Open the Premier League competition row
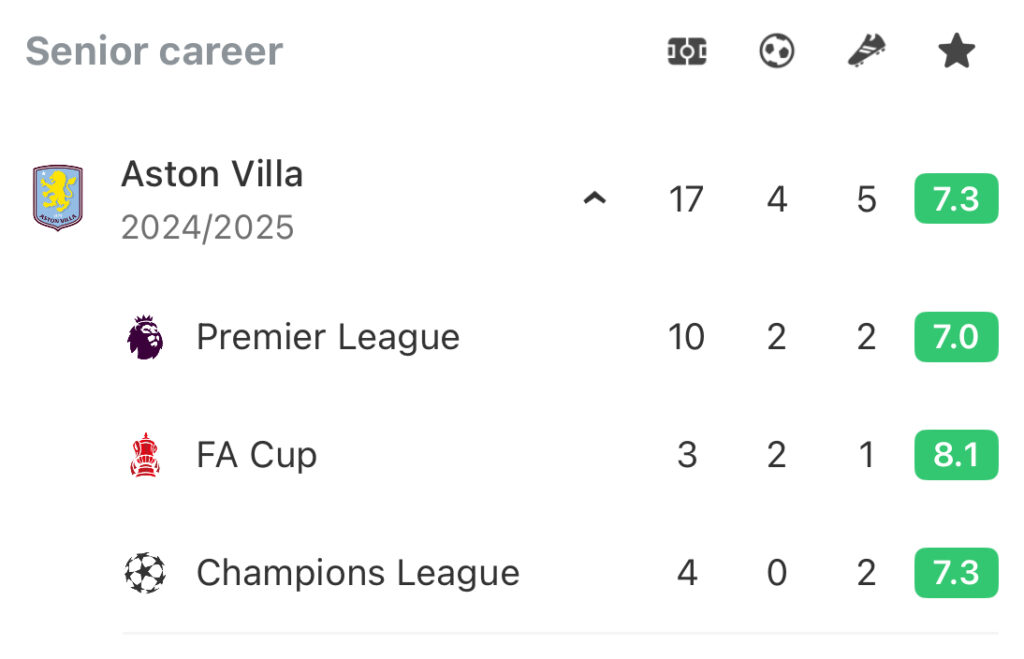1024x659 pixels. 560,337
